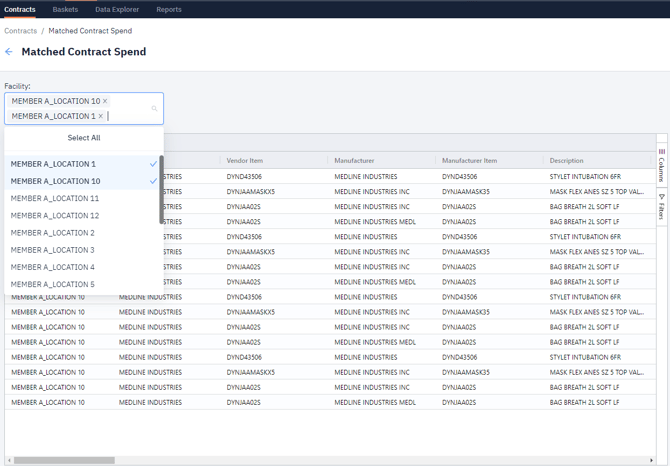The height and width of the screenshot is (466, 670).
Task: Click the back arrow beside Matched Contract Spend
Action: (9, 52)
